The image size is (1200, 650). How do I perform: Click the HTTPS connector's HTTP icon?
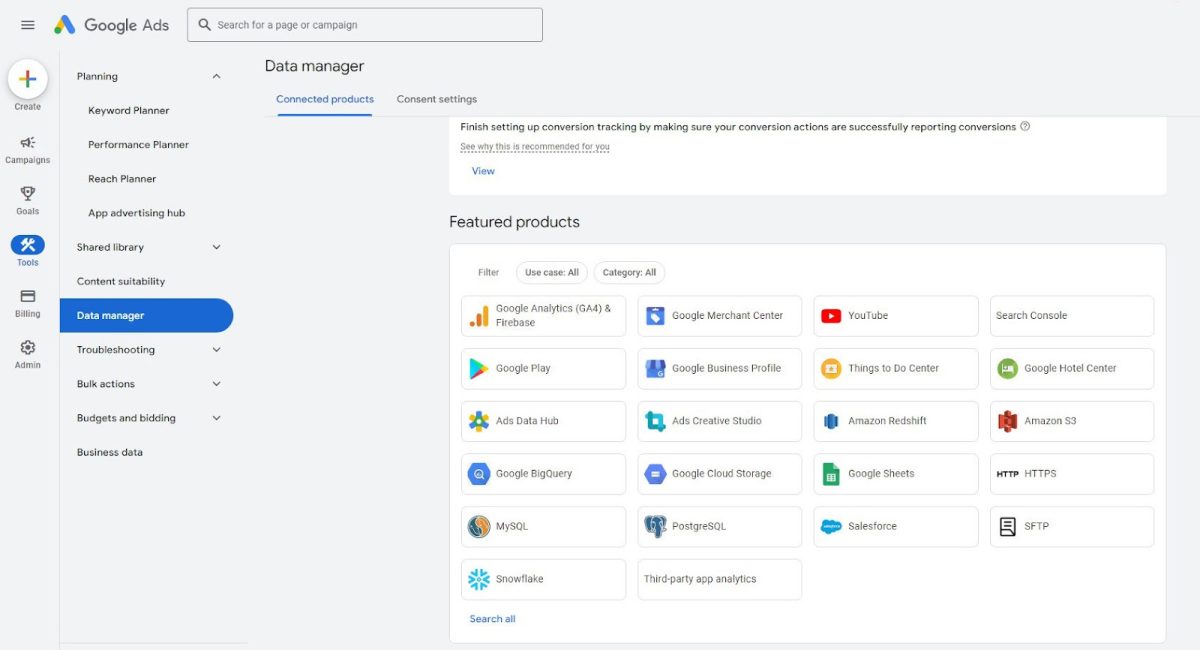tap(1007, 474)
